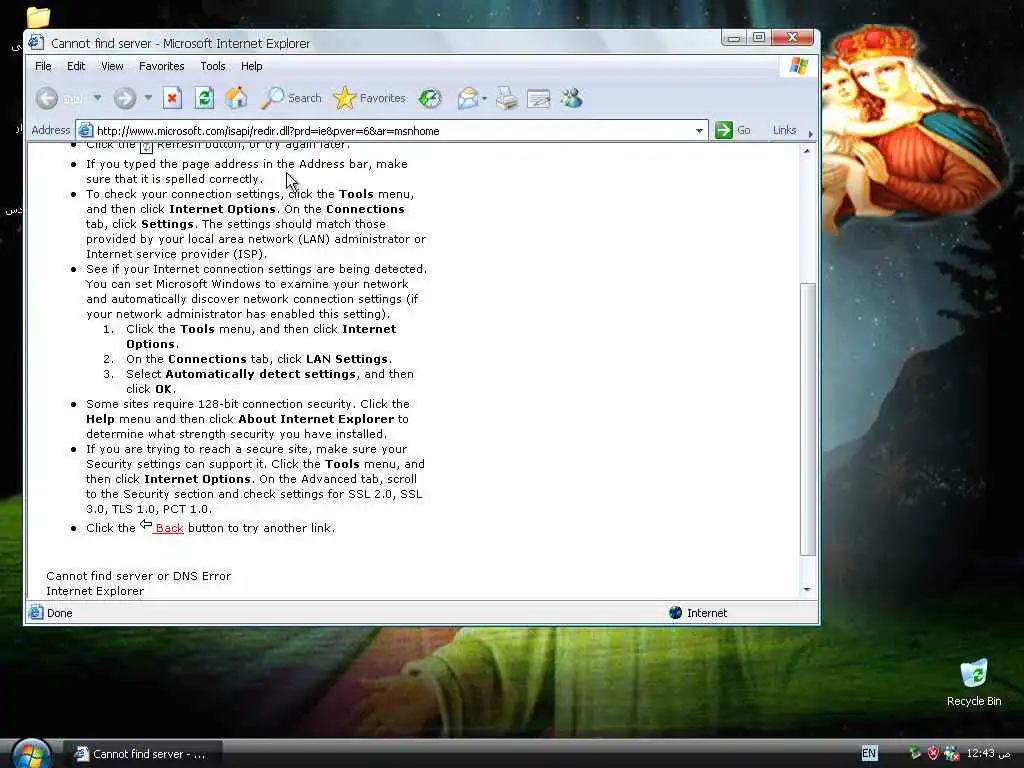The image size is (1024, 768).
Task: Click the Back navigation arrow button
Action: click(x=47, y=99)
